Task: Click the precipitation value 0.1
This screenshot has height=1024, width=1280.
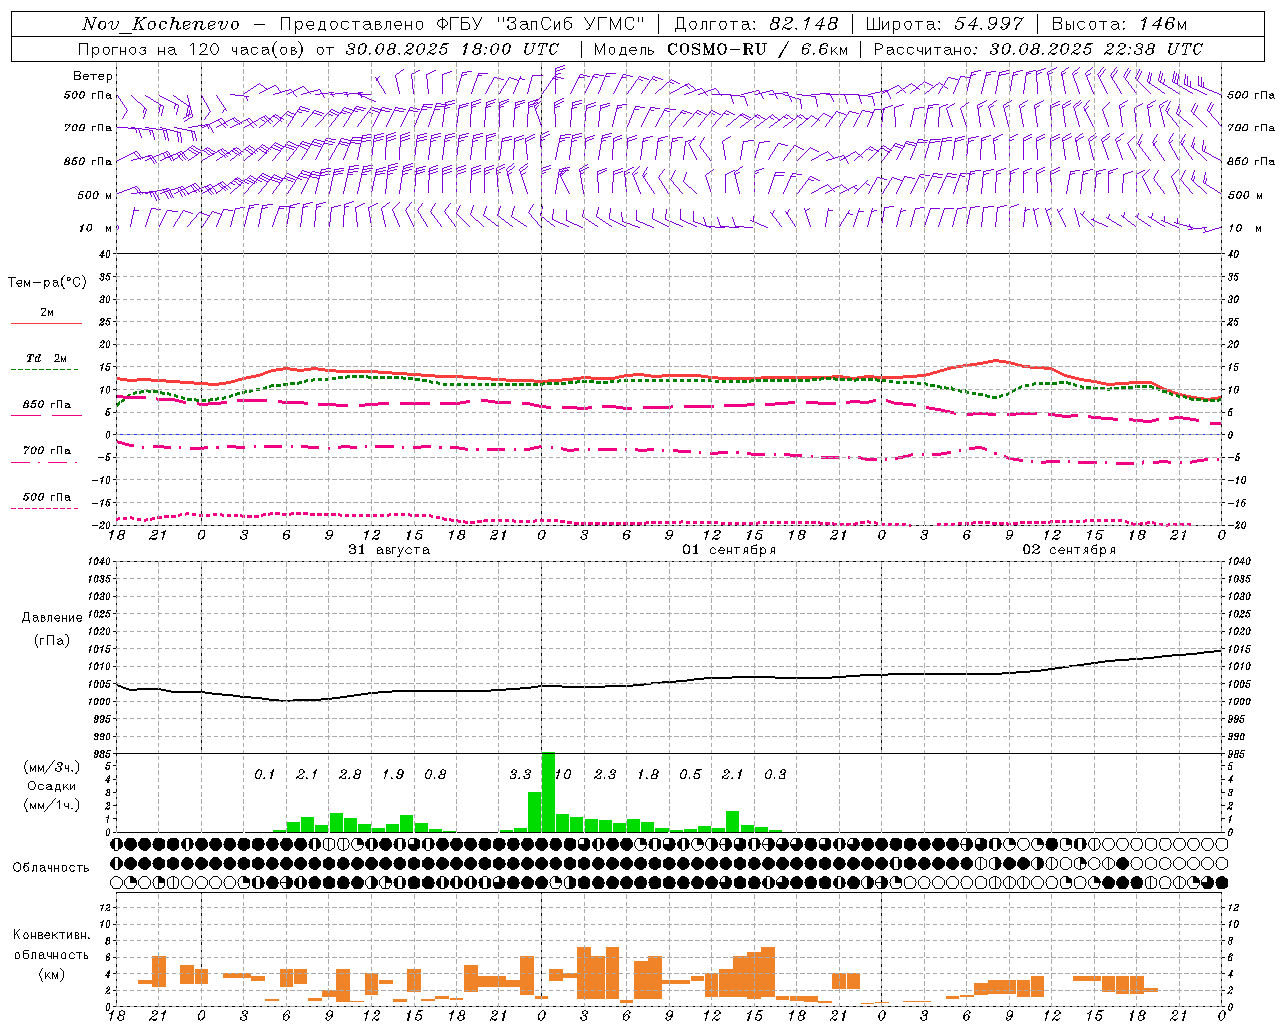Action: click(x=264, y=775)
